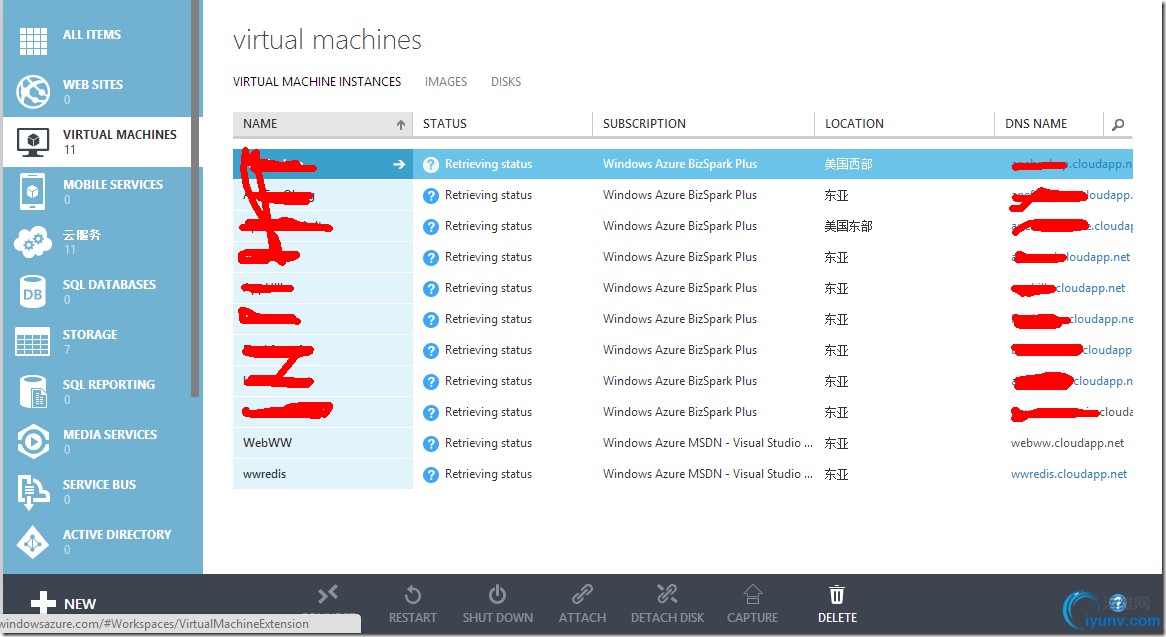The width and height of the screenshot is (1166, 637).
Task: Click the Delete trash icon
Action: coord(837,595)
